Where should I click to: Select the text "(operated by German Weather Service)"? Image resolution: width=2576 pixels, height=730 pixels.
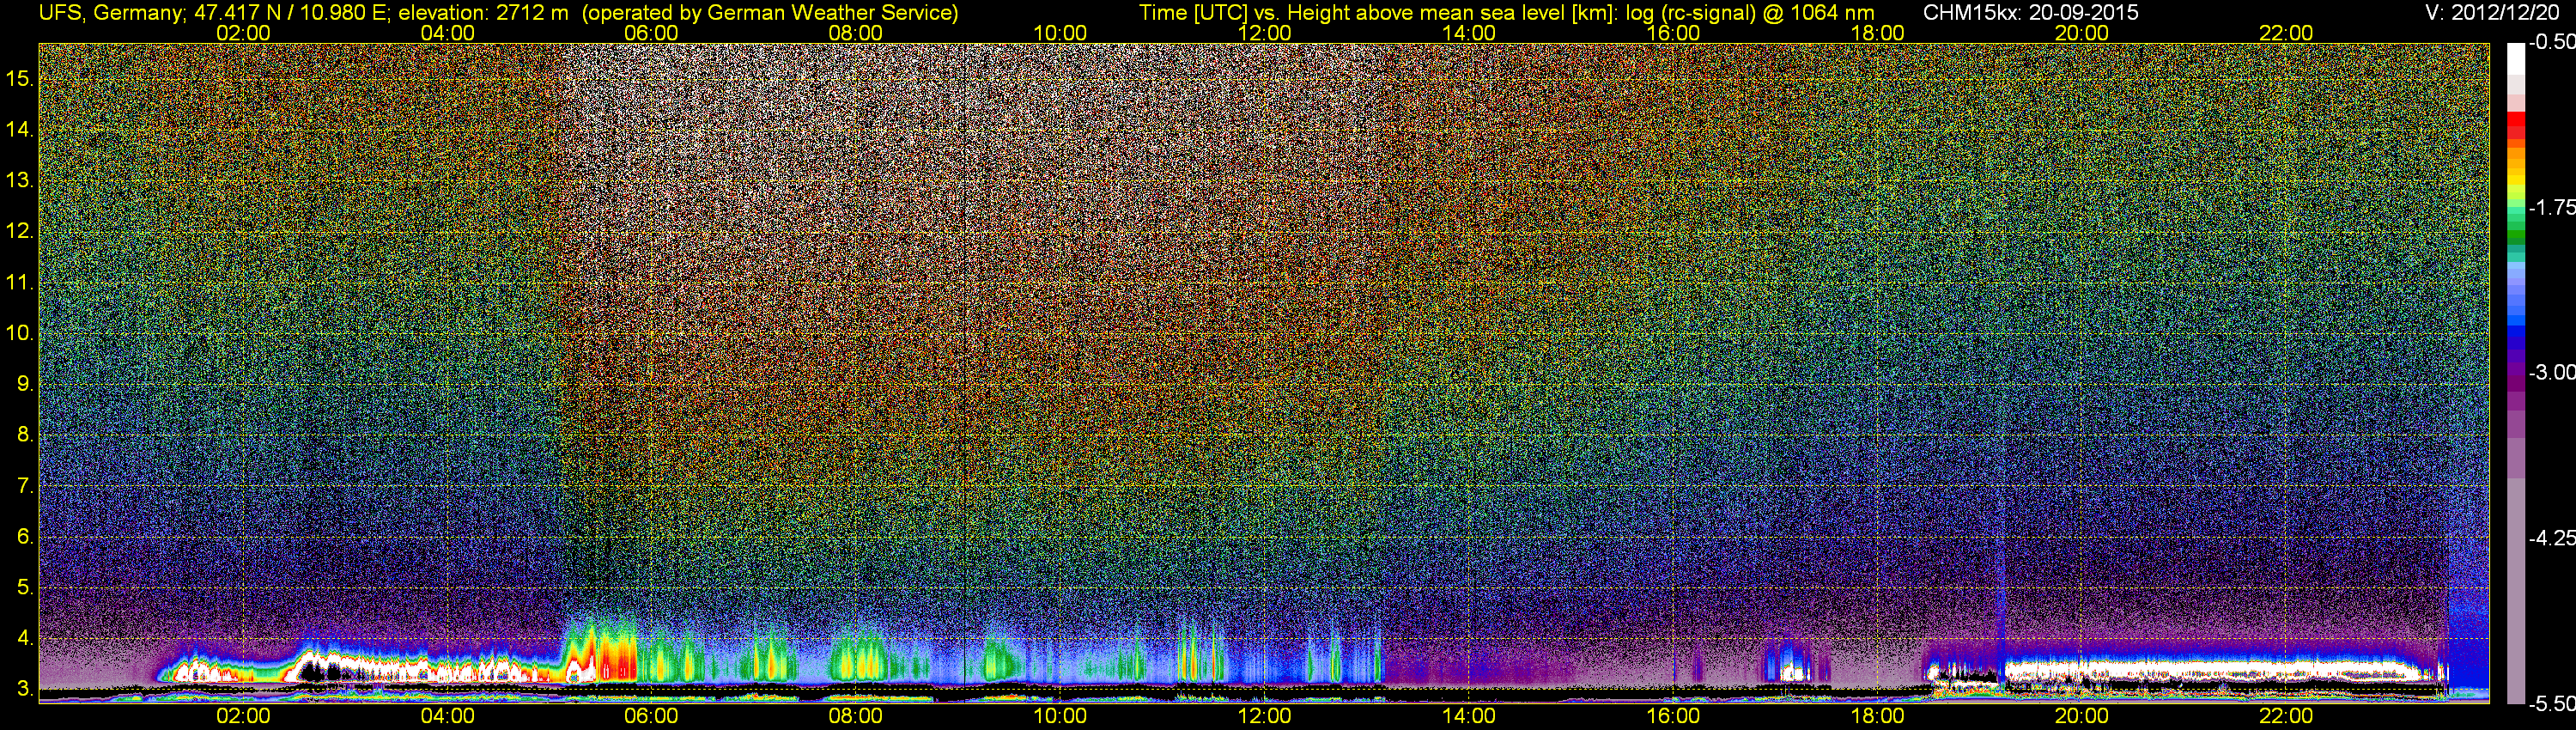pos(769,13)
